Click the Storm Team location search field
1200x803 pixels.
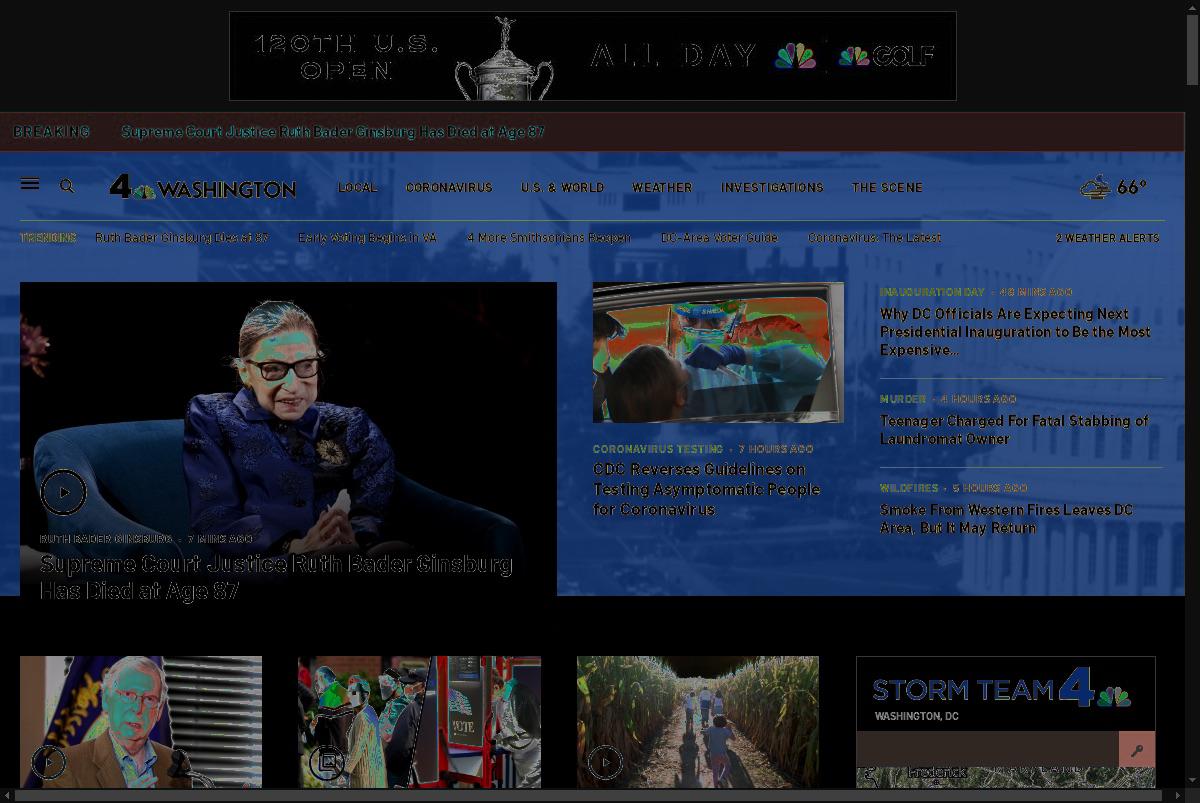pyautogui.click(x=987, y=749)
